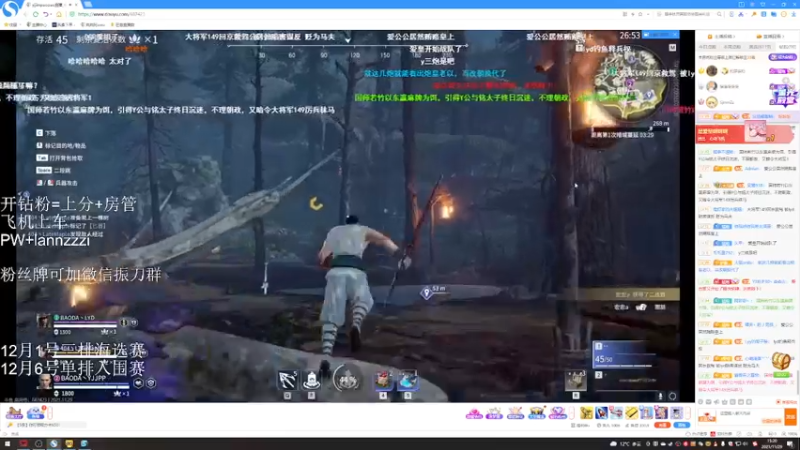Select the first pink gift icon in gift bar
Screen dimensions: 800x450
point(474,413)
